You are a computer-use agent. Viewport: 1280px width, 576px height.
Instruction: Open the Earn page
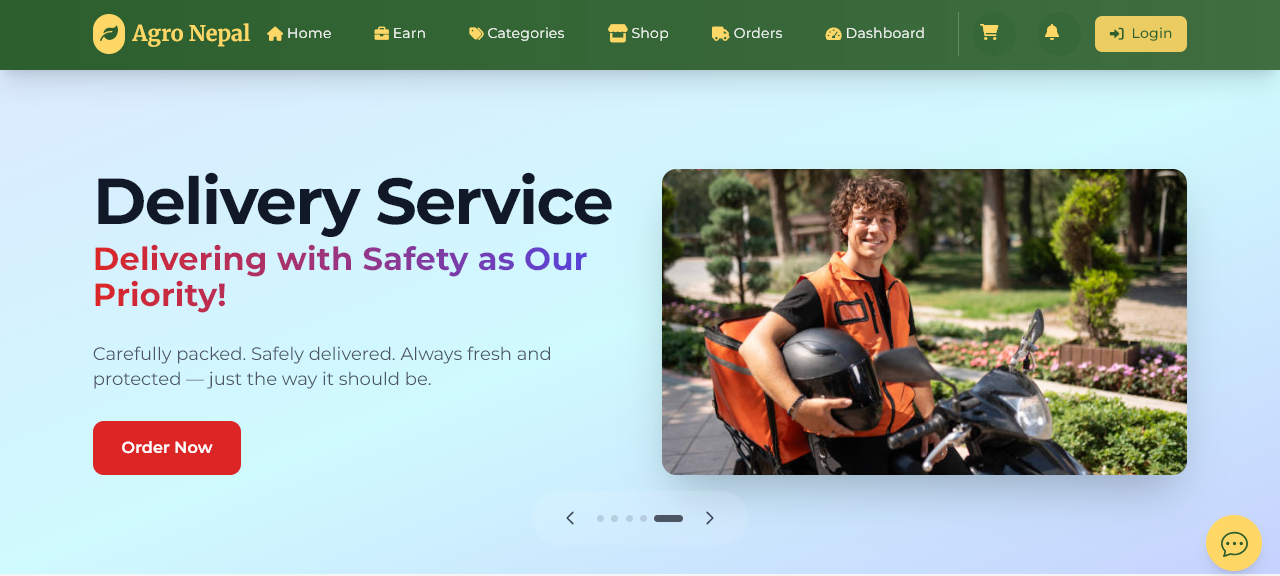pyautogui.click(x=400, y=33)
